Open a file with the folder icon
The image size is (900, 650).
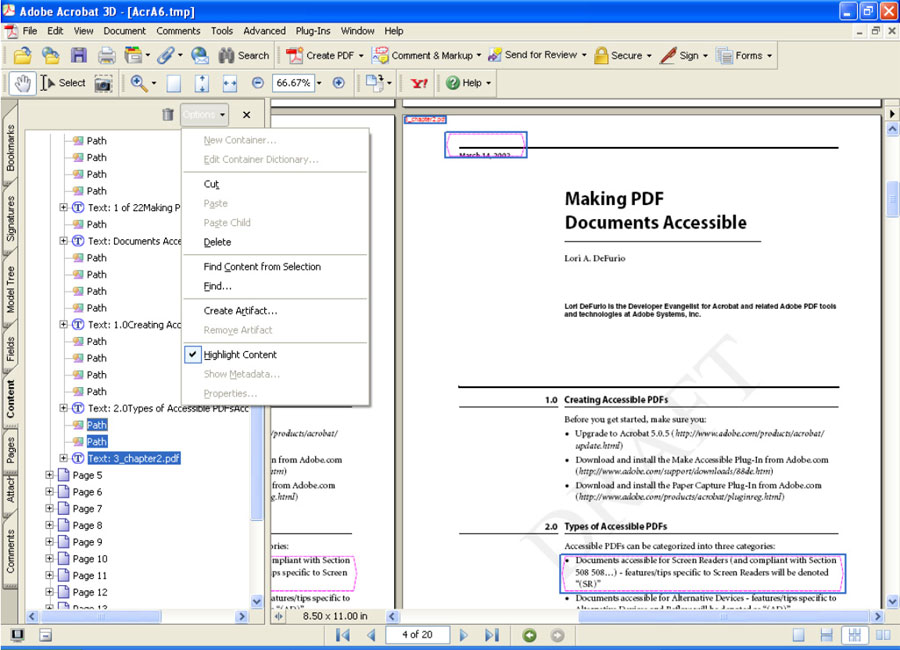click(x=22, y=56)
